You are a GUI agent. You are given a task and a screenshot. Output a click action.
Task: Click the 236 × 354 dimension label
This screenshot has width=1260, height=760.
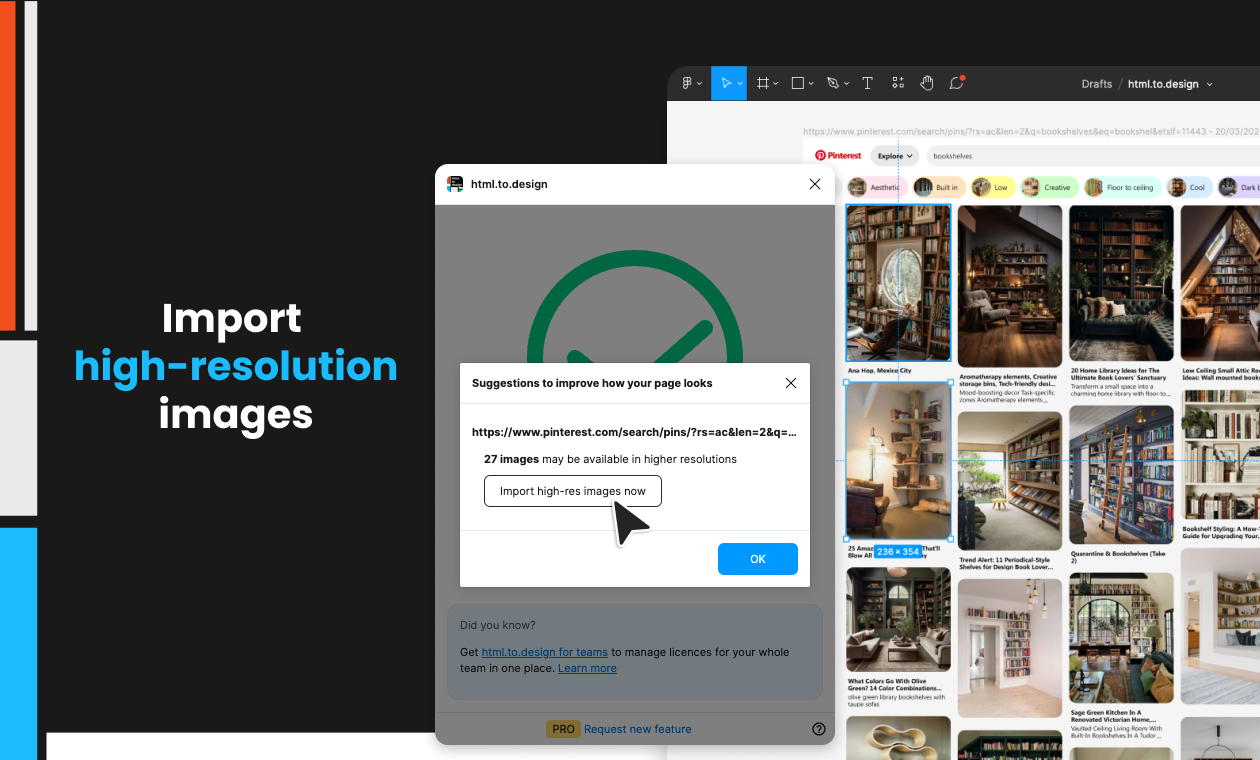point(898,551)
